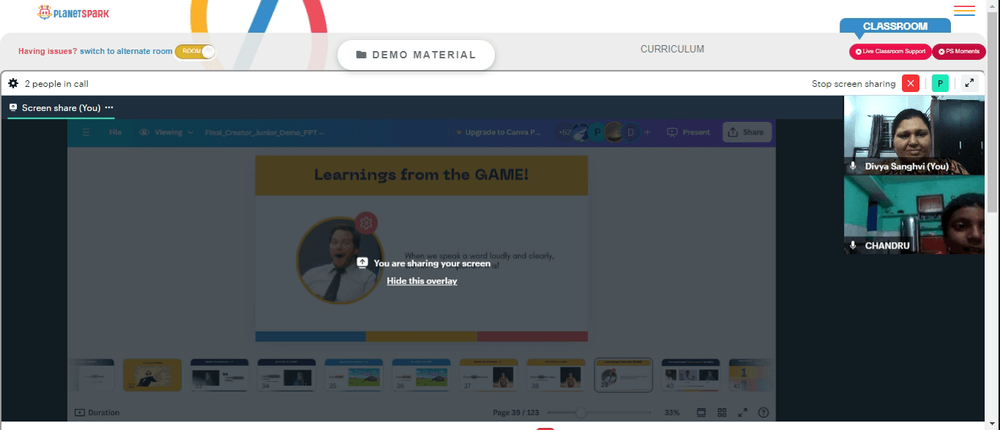1000x430 pixels.
Task: Click Live Classroom Support button
Action: [x=890, y=52]
